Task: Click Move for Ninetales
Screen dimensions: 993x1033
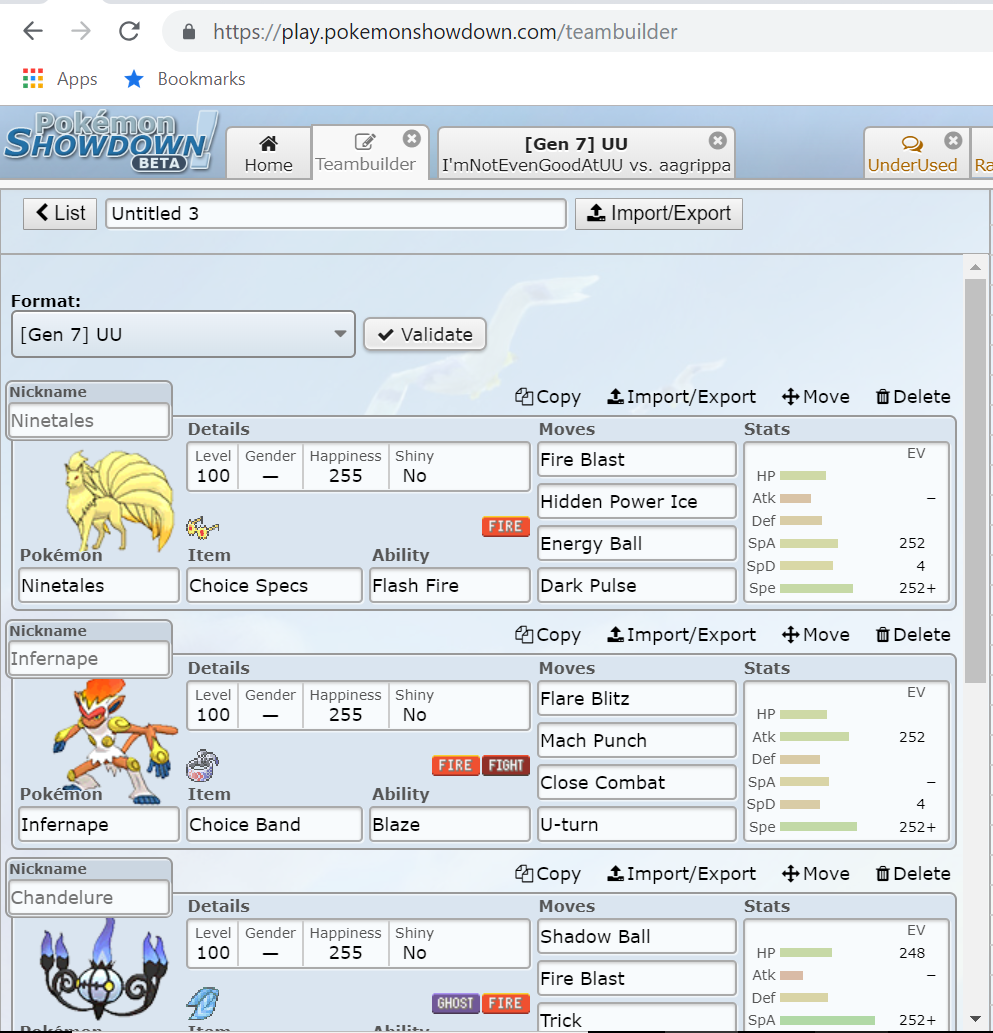Action: click(815, 397)
